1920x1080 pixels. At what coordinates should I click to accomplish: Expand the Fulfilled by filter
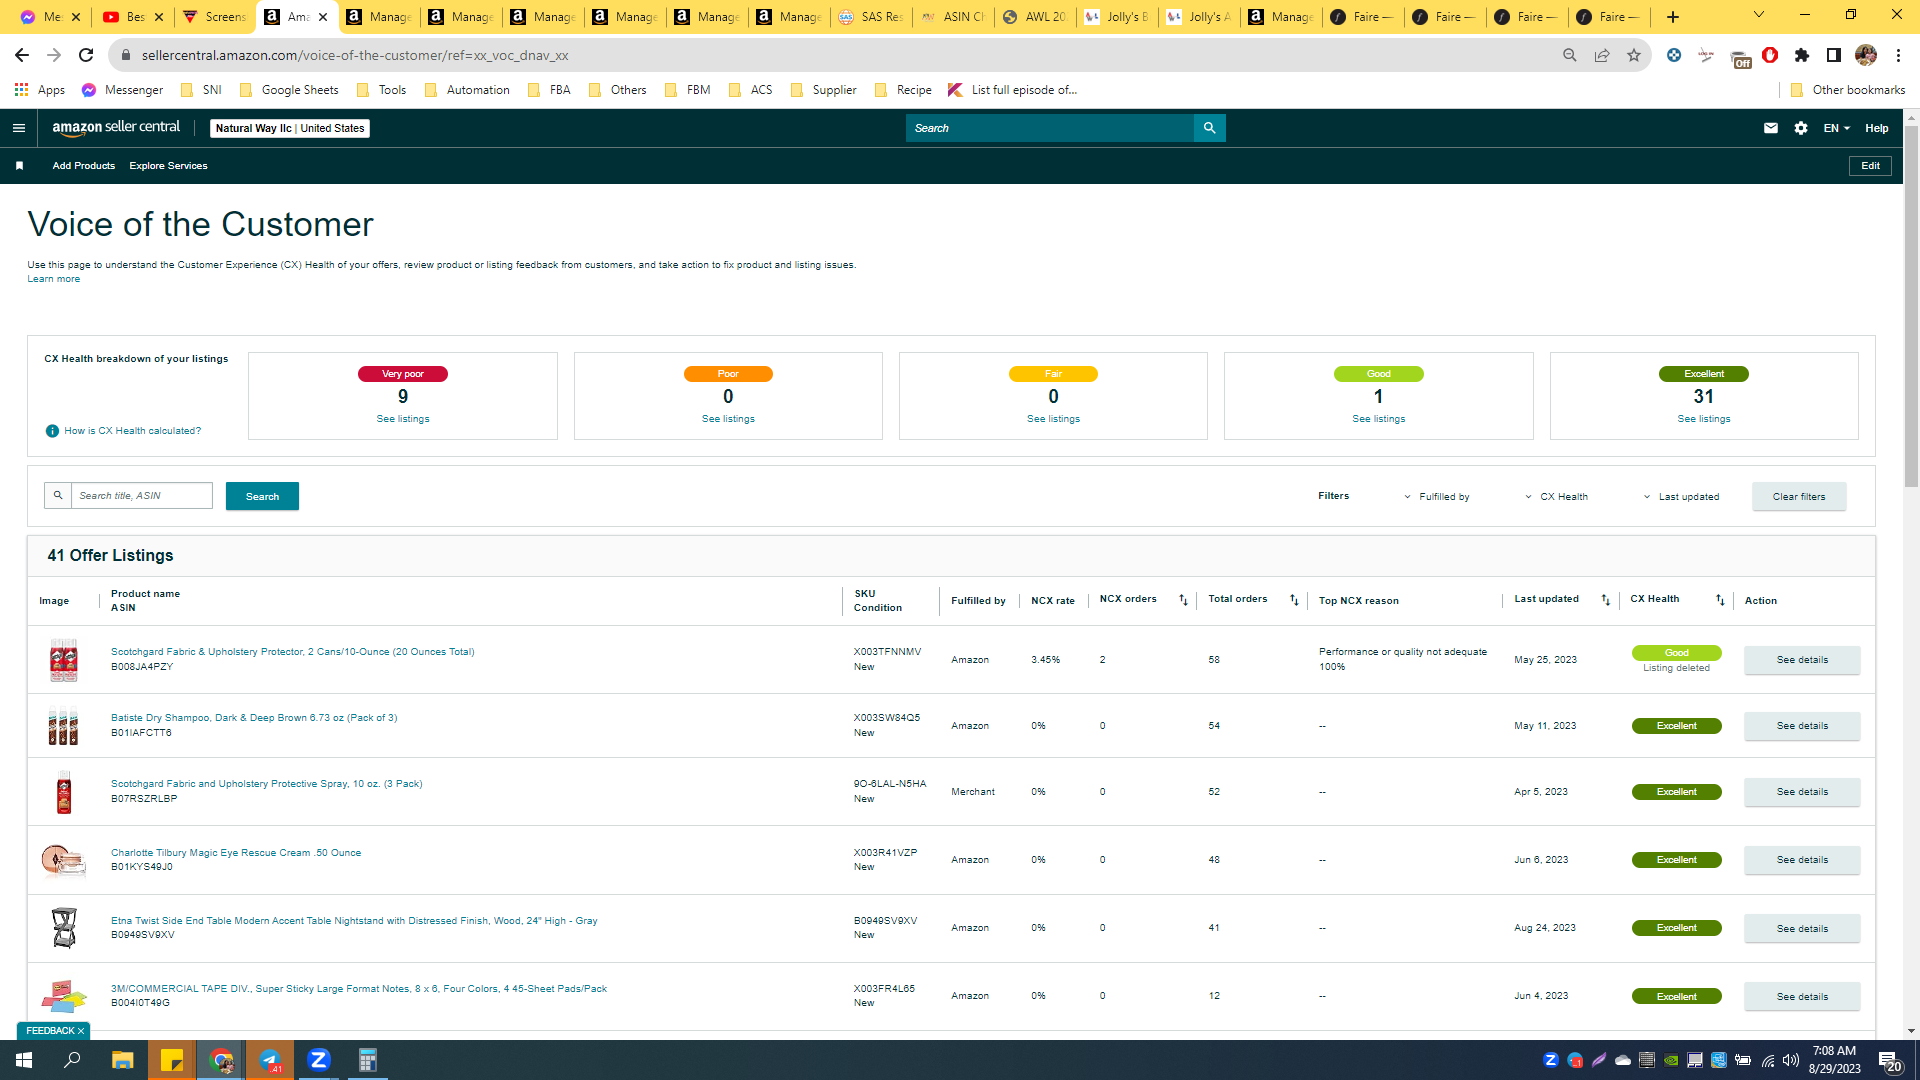(x=1436, y=497)
